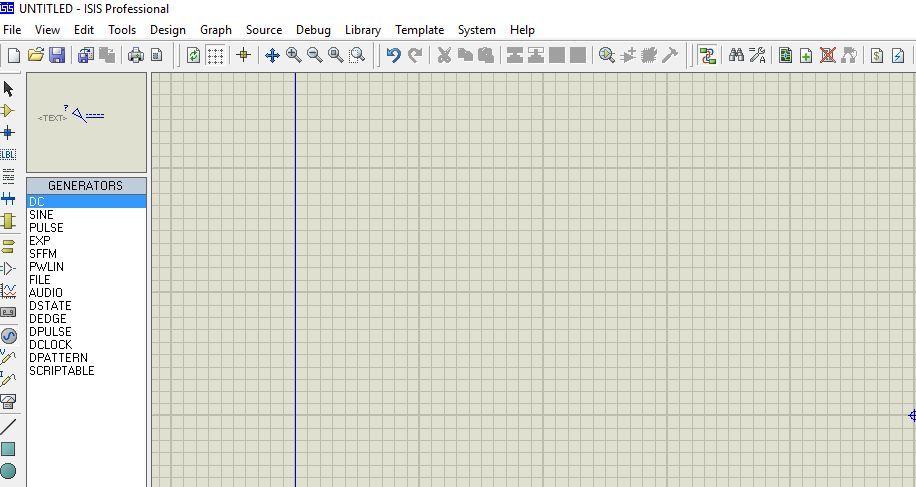Viewport: 916px width, 487px height.
Task: Open the Library menu
Action: pyautogui.click(x=363, y=30)
